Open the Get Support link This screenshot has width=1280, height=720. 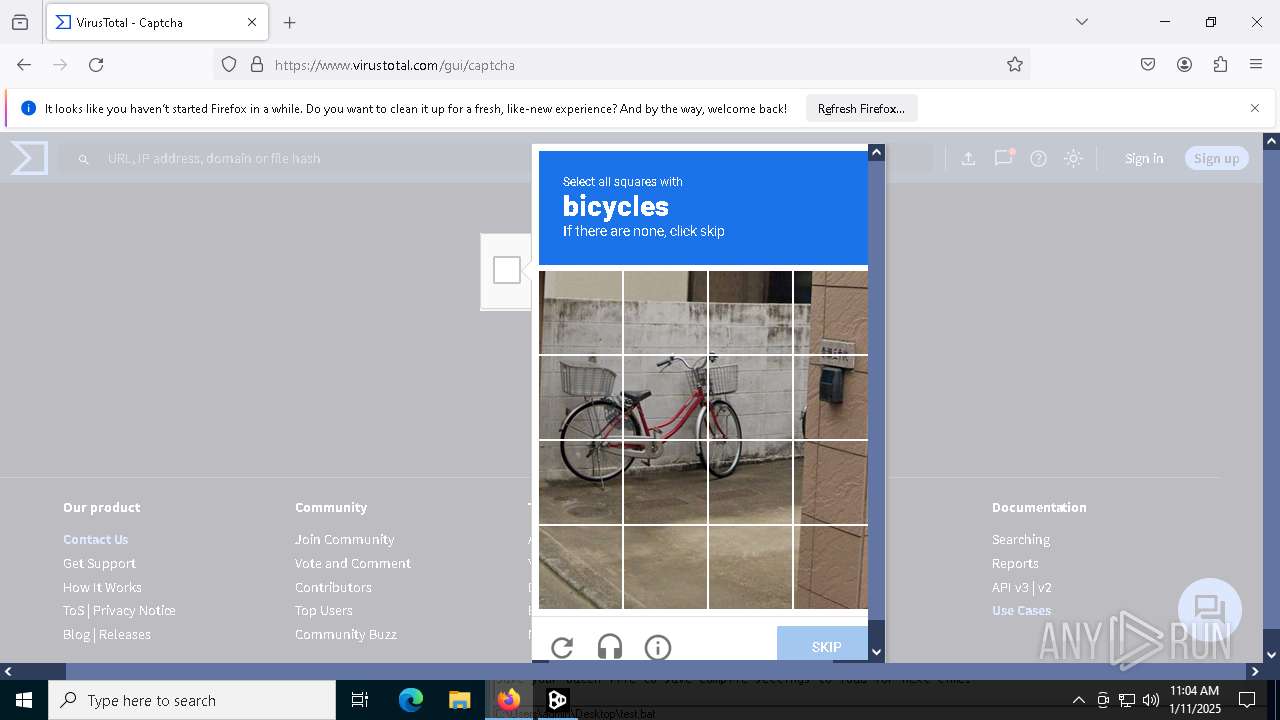pyautogui.click(x=99, y=563)
